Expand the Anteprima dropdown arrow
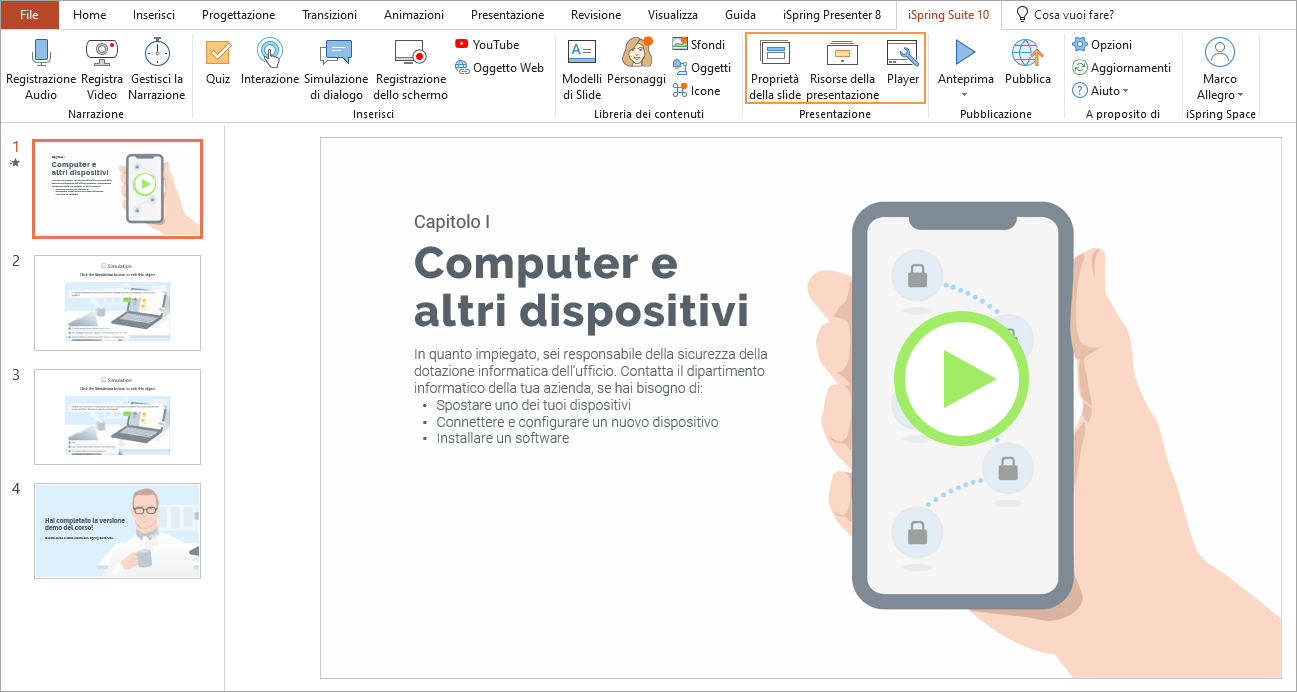Screen dimensions: 1297x692 [x=965, y=95]
